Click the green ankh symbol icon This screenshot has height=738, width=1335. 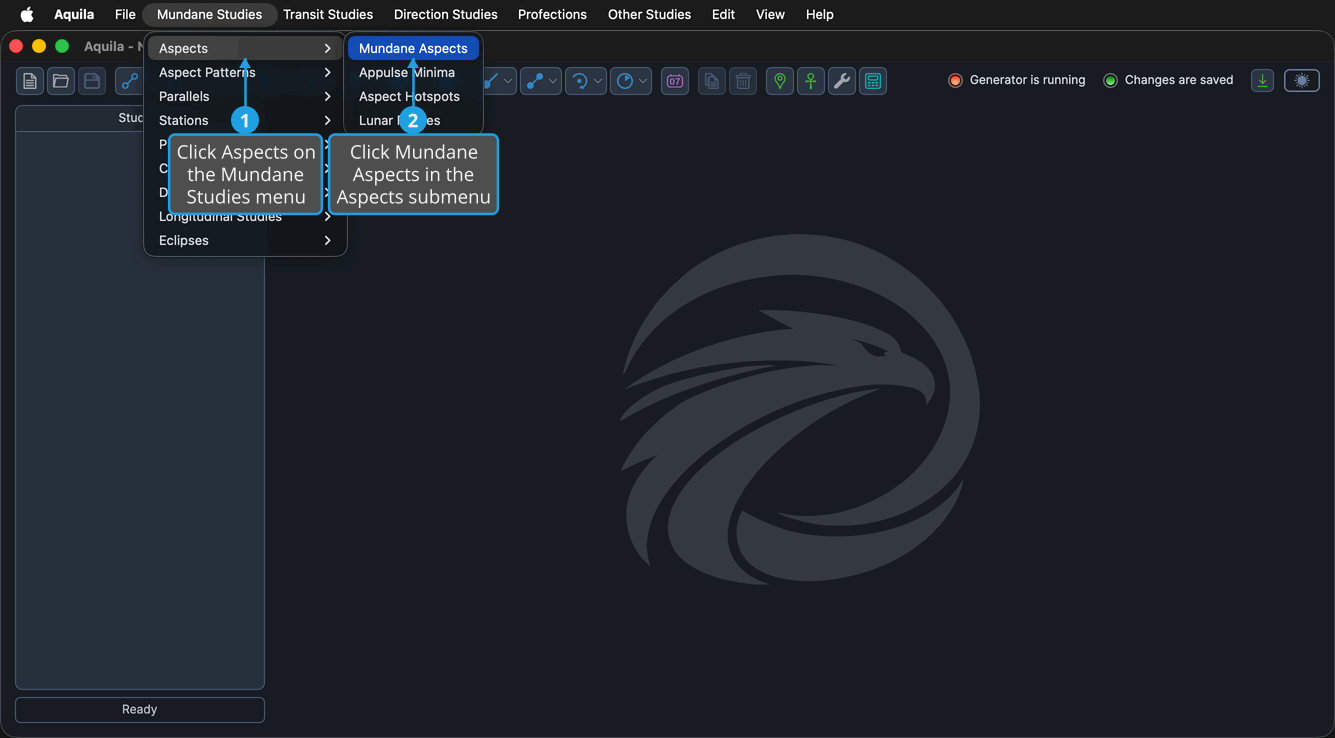(811, 81)
